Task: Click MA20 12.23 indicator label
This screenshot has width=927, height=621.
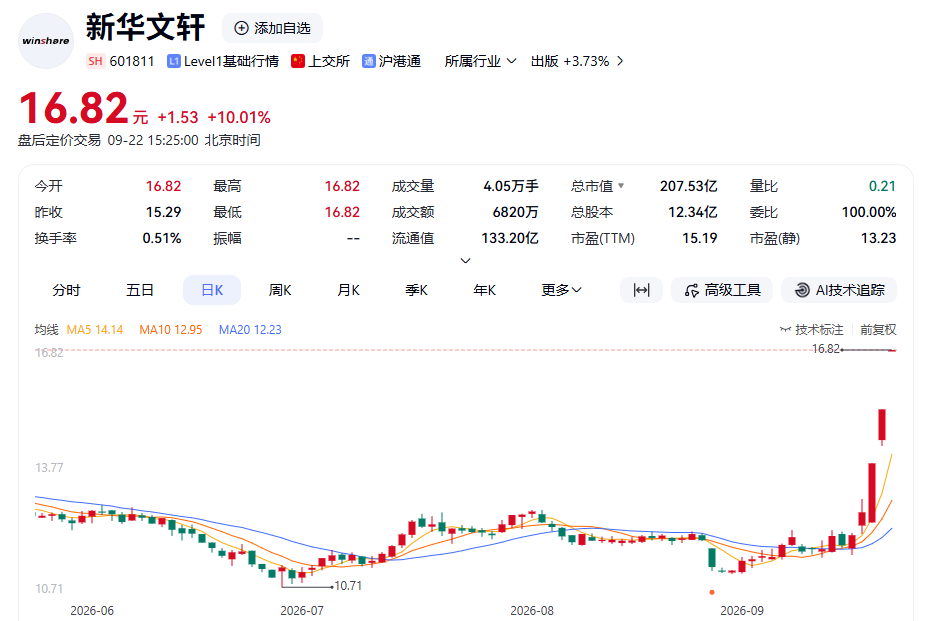Action: 250,329
